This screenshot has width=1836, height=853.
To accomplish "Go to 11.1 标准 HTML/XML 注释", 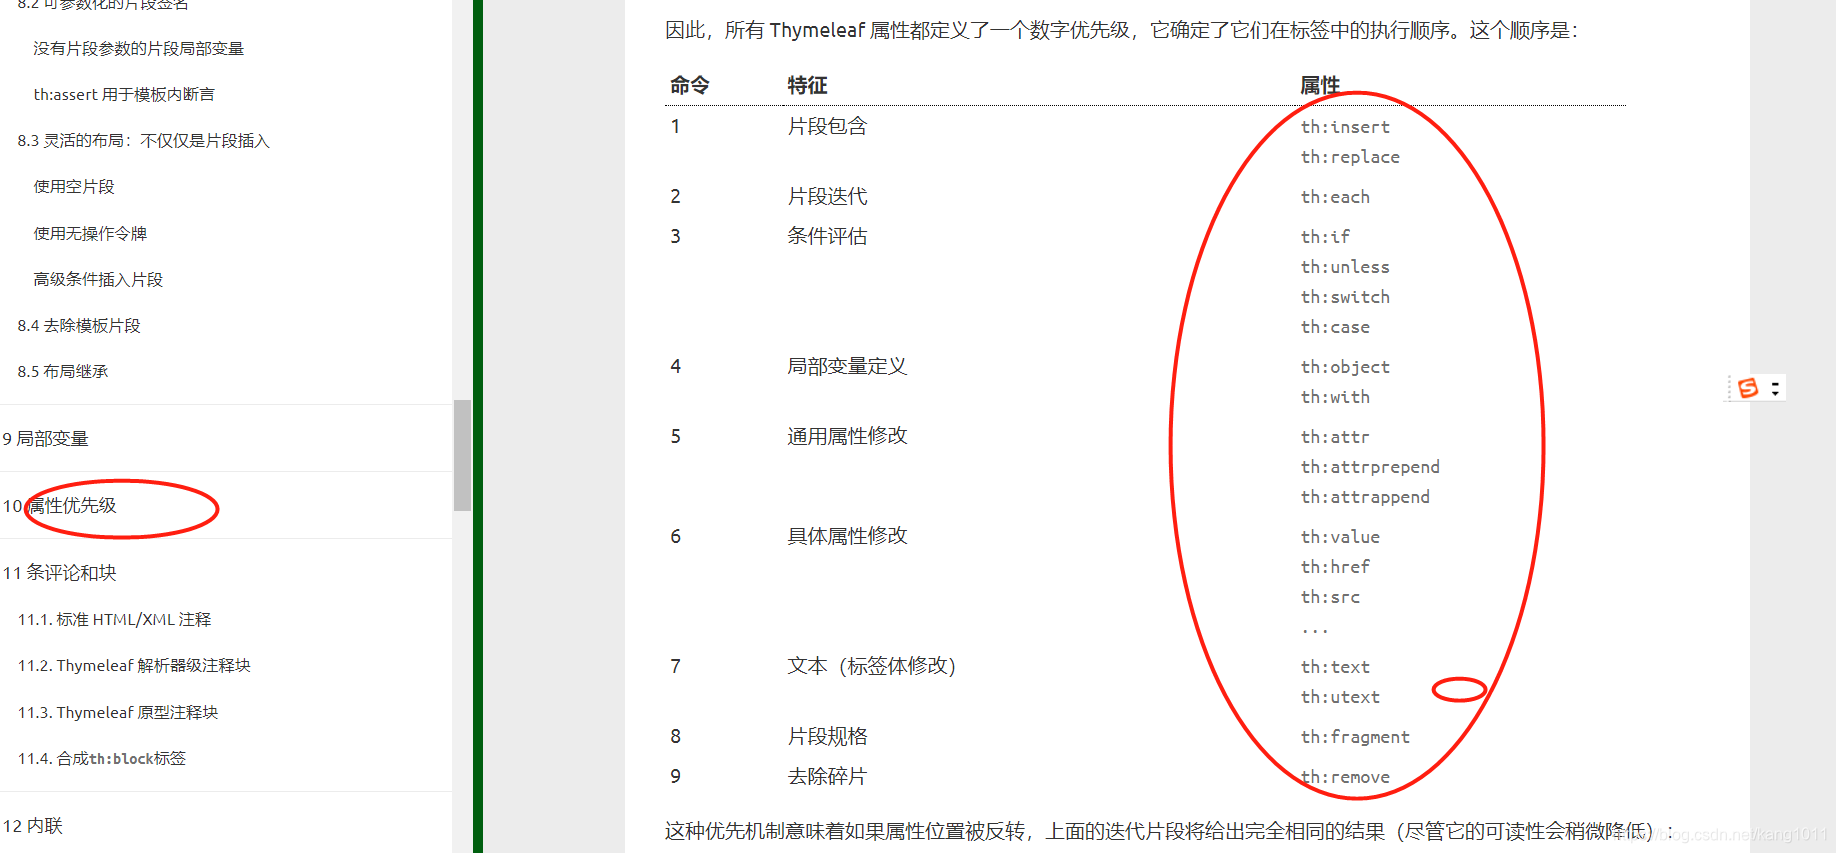I will click(x=114, y=619).
